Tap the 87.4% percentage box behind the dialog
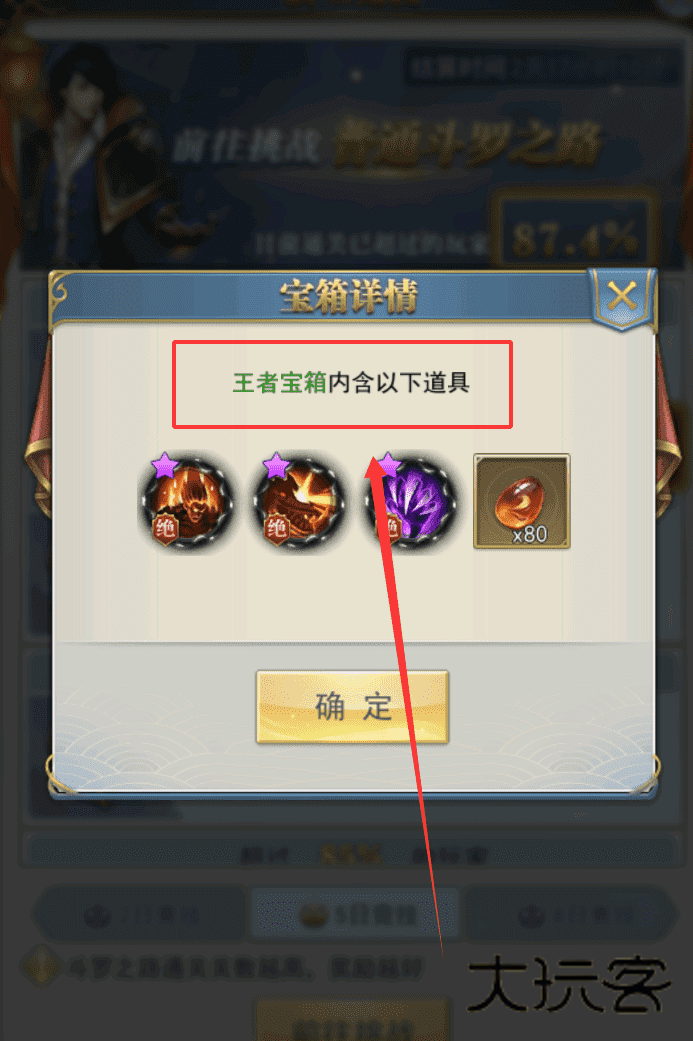This screenshot has height=1041, width=693. tap(575, 234)
